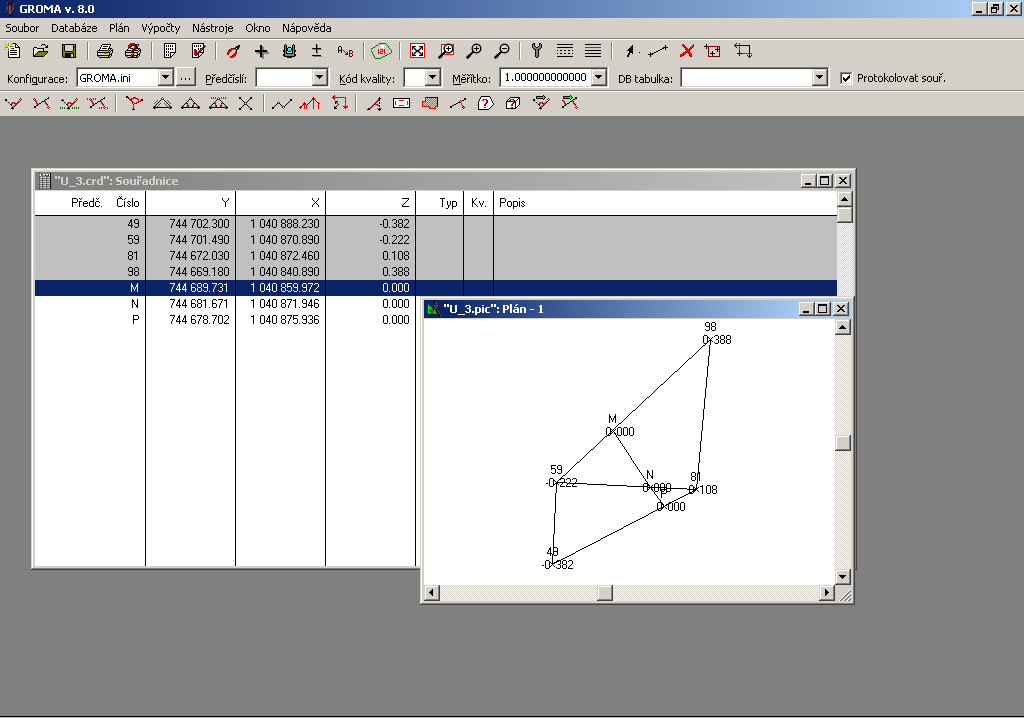Screen dimensions: 1024x718
Task: Select the red X delete tool
Action: [x=686, y=51]
